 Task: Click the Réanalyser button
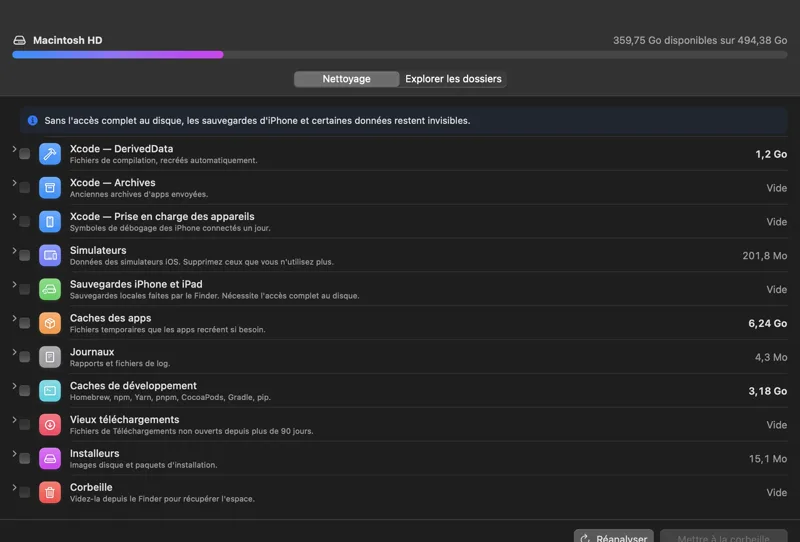click(x=613, y=536)
